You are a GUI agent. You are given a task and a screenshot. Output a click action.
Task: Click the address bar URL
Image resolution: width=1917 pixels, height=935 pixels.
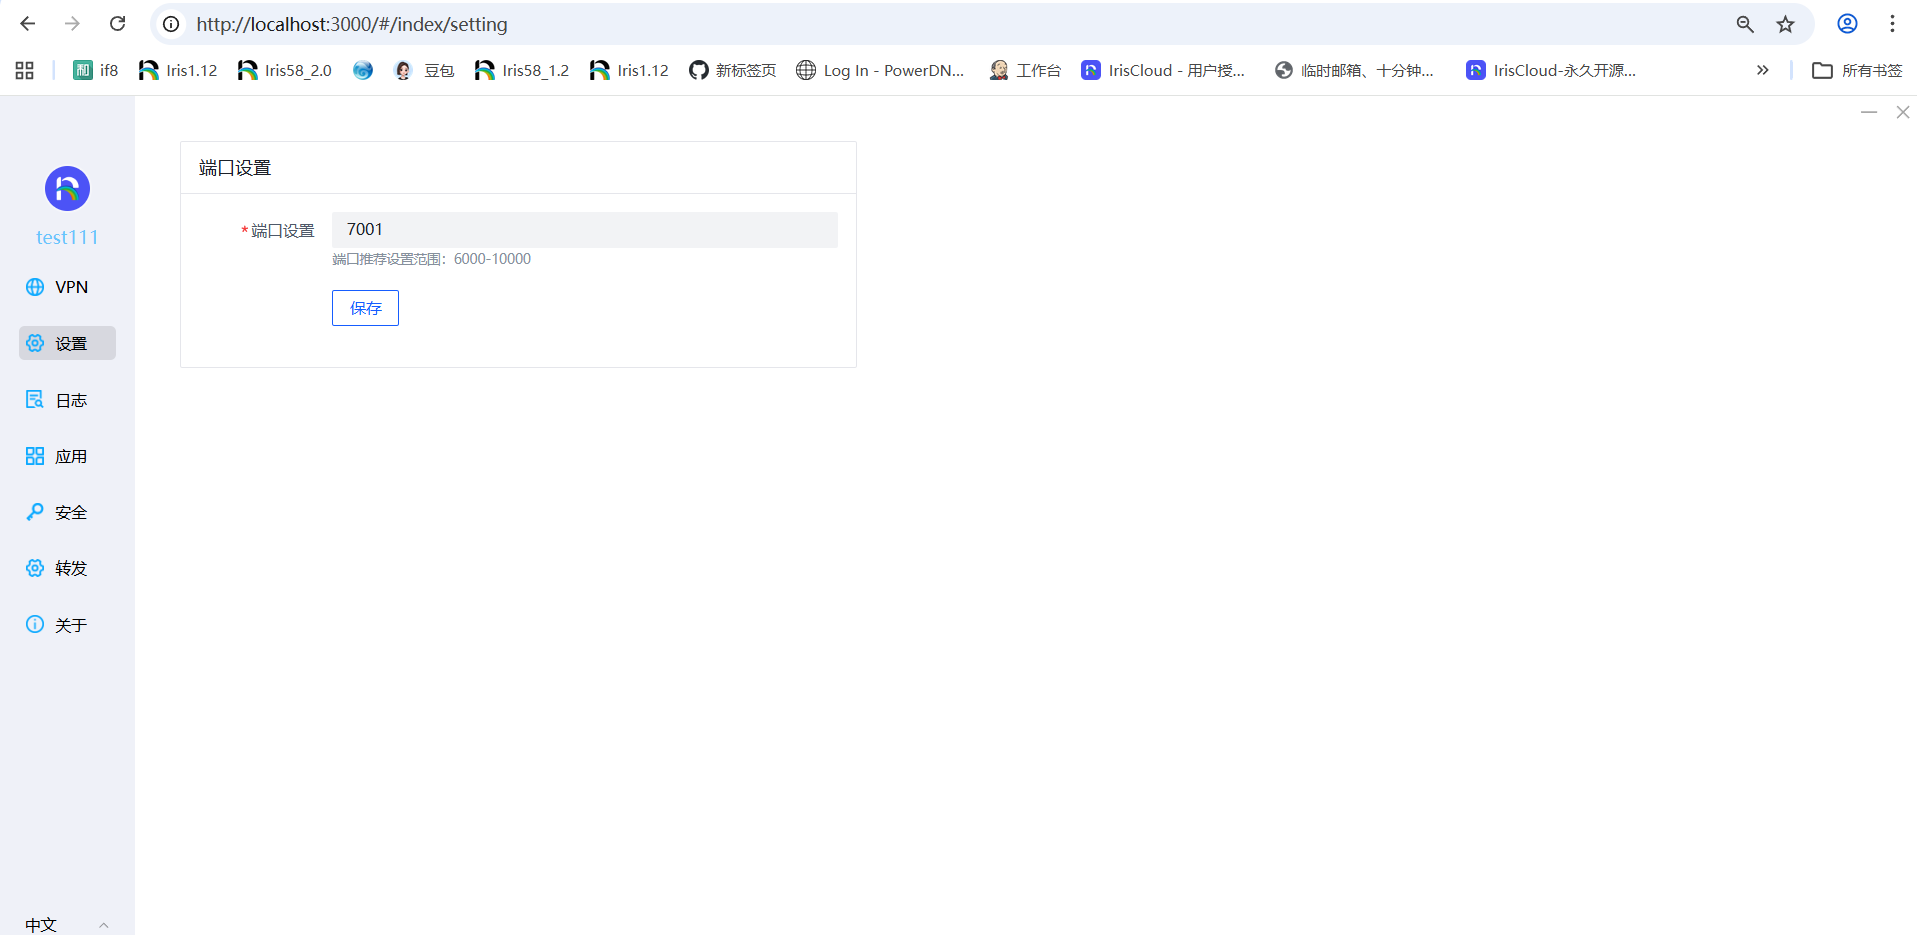pyautogui.click(x=351, y=24)
